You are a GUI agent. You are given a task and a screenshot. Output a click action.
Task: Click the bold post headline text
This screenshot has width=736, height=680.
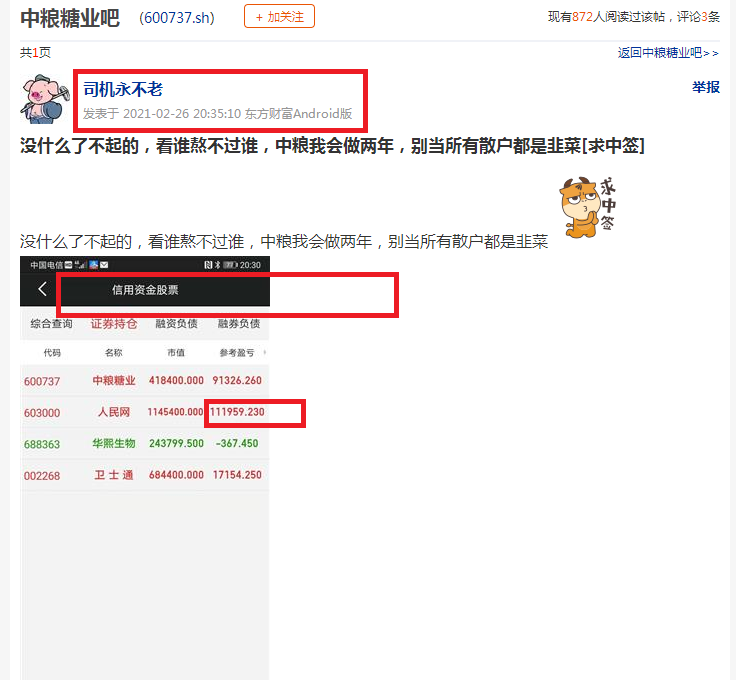click(x=332, y=145)
